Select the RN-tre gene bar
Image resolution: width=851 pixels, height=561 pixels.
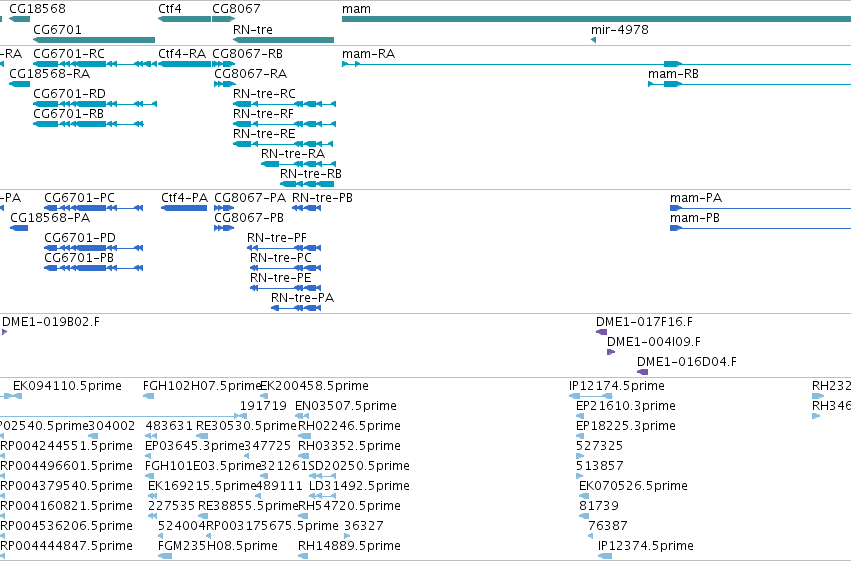pos(283,40)
